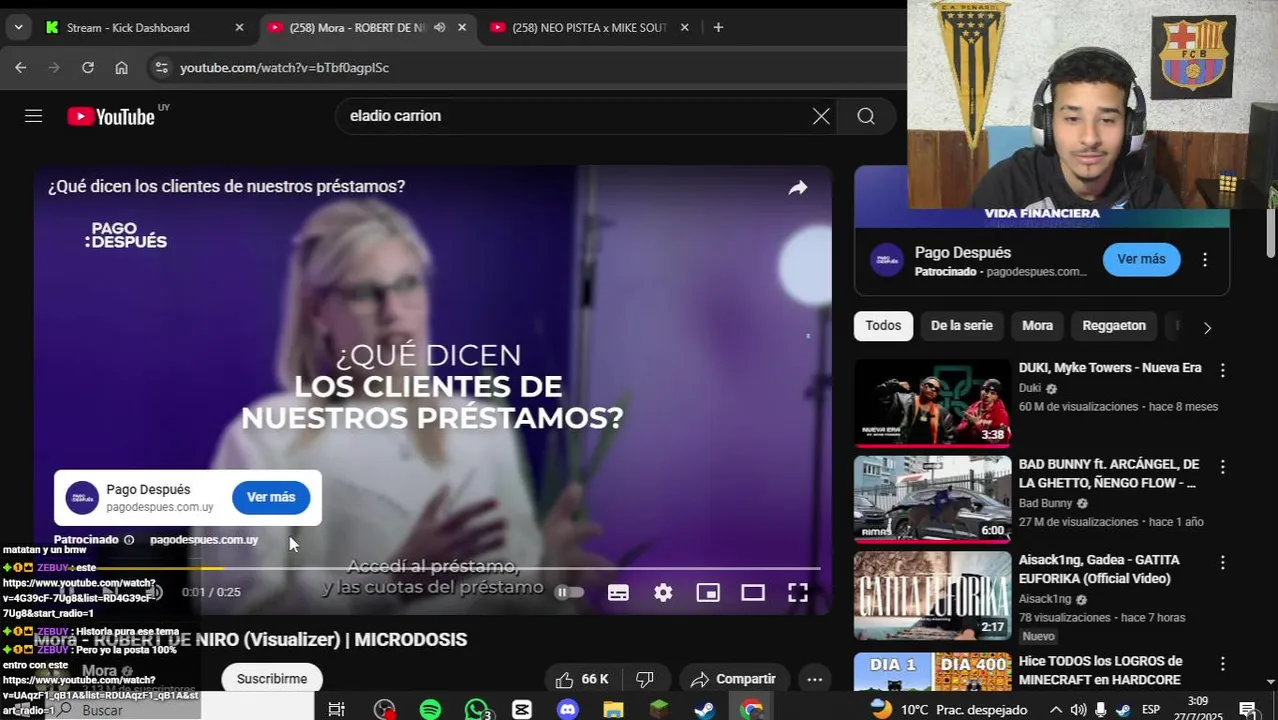Viewport: 1278px width, 720px height.
Task: Click 'Ver más' on sidebar Pago Después card
Action: pyautogui.click(x=1141, y=259)
